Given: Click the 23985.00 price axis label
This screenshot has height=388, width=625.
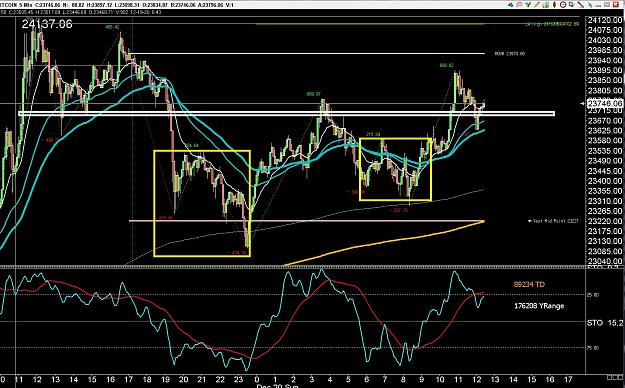Looking at the screenshot, I should (x=605, y=50).
